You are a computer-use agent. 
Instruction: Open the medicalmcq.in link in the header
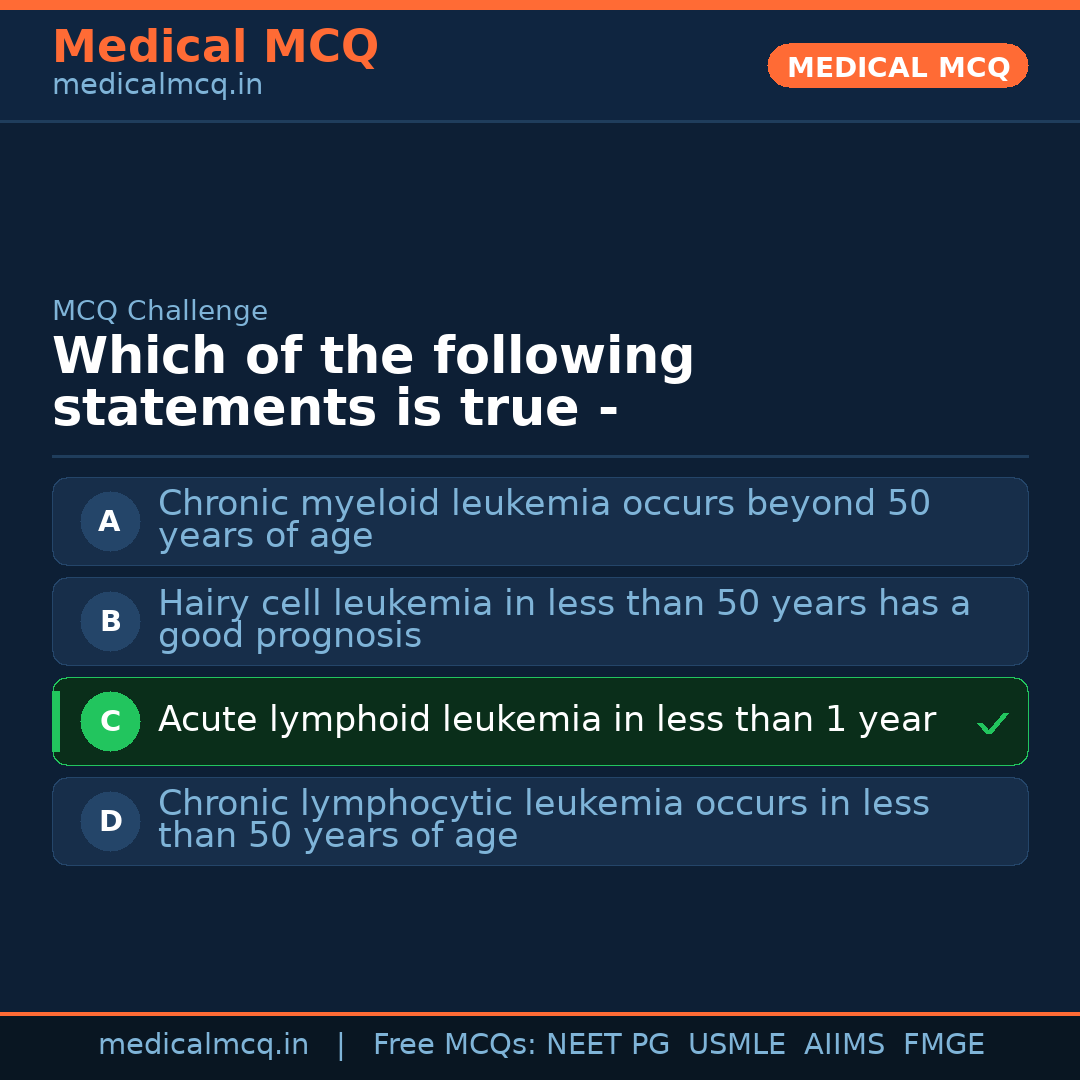pyautogui.click(x=157, y=86)
